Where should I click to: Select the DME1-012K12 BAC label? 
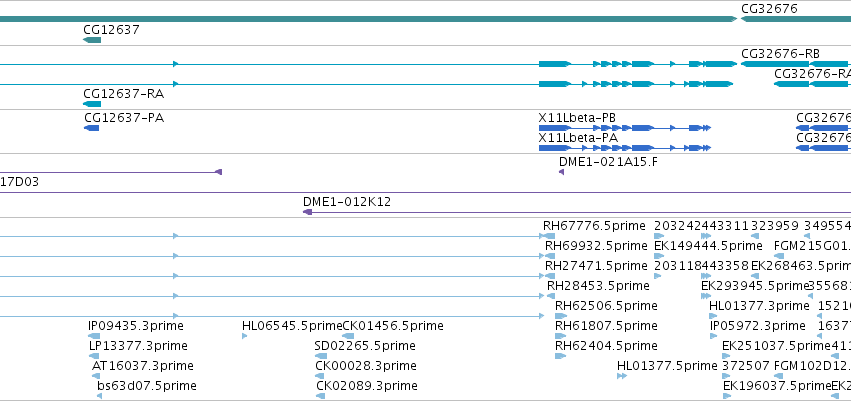click(x=347, y=202)
